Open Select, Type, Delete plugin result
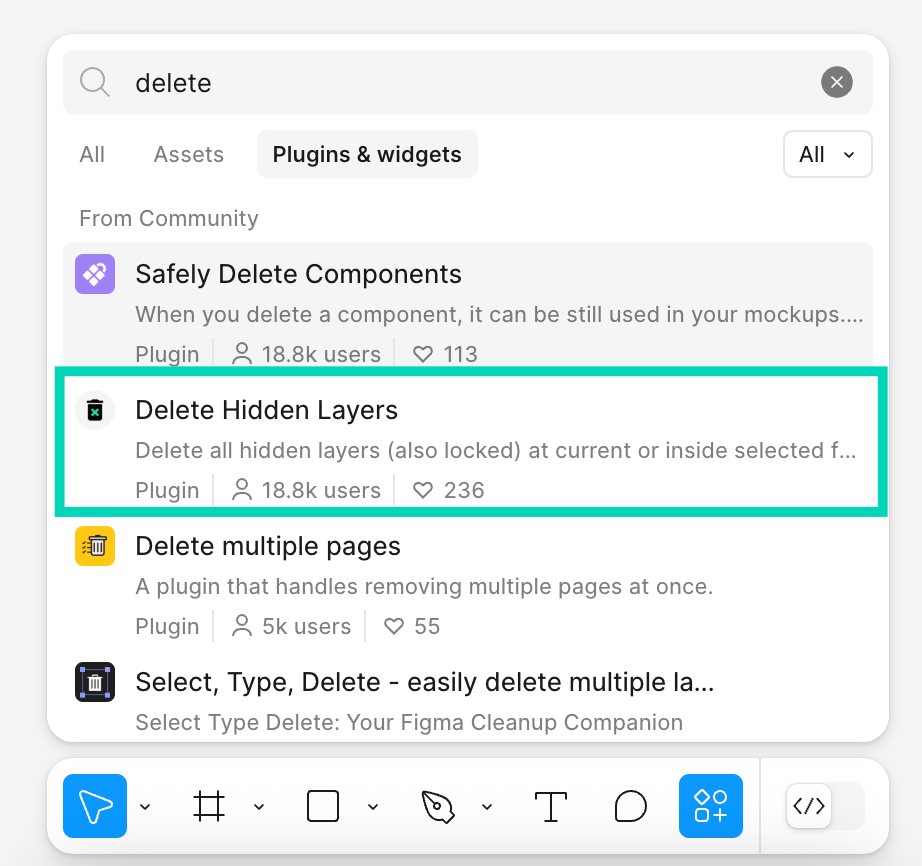This screenshot has height=866, width=922. click(467, 696)
